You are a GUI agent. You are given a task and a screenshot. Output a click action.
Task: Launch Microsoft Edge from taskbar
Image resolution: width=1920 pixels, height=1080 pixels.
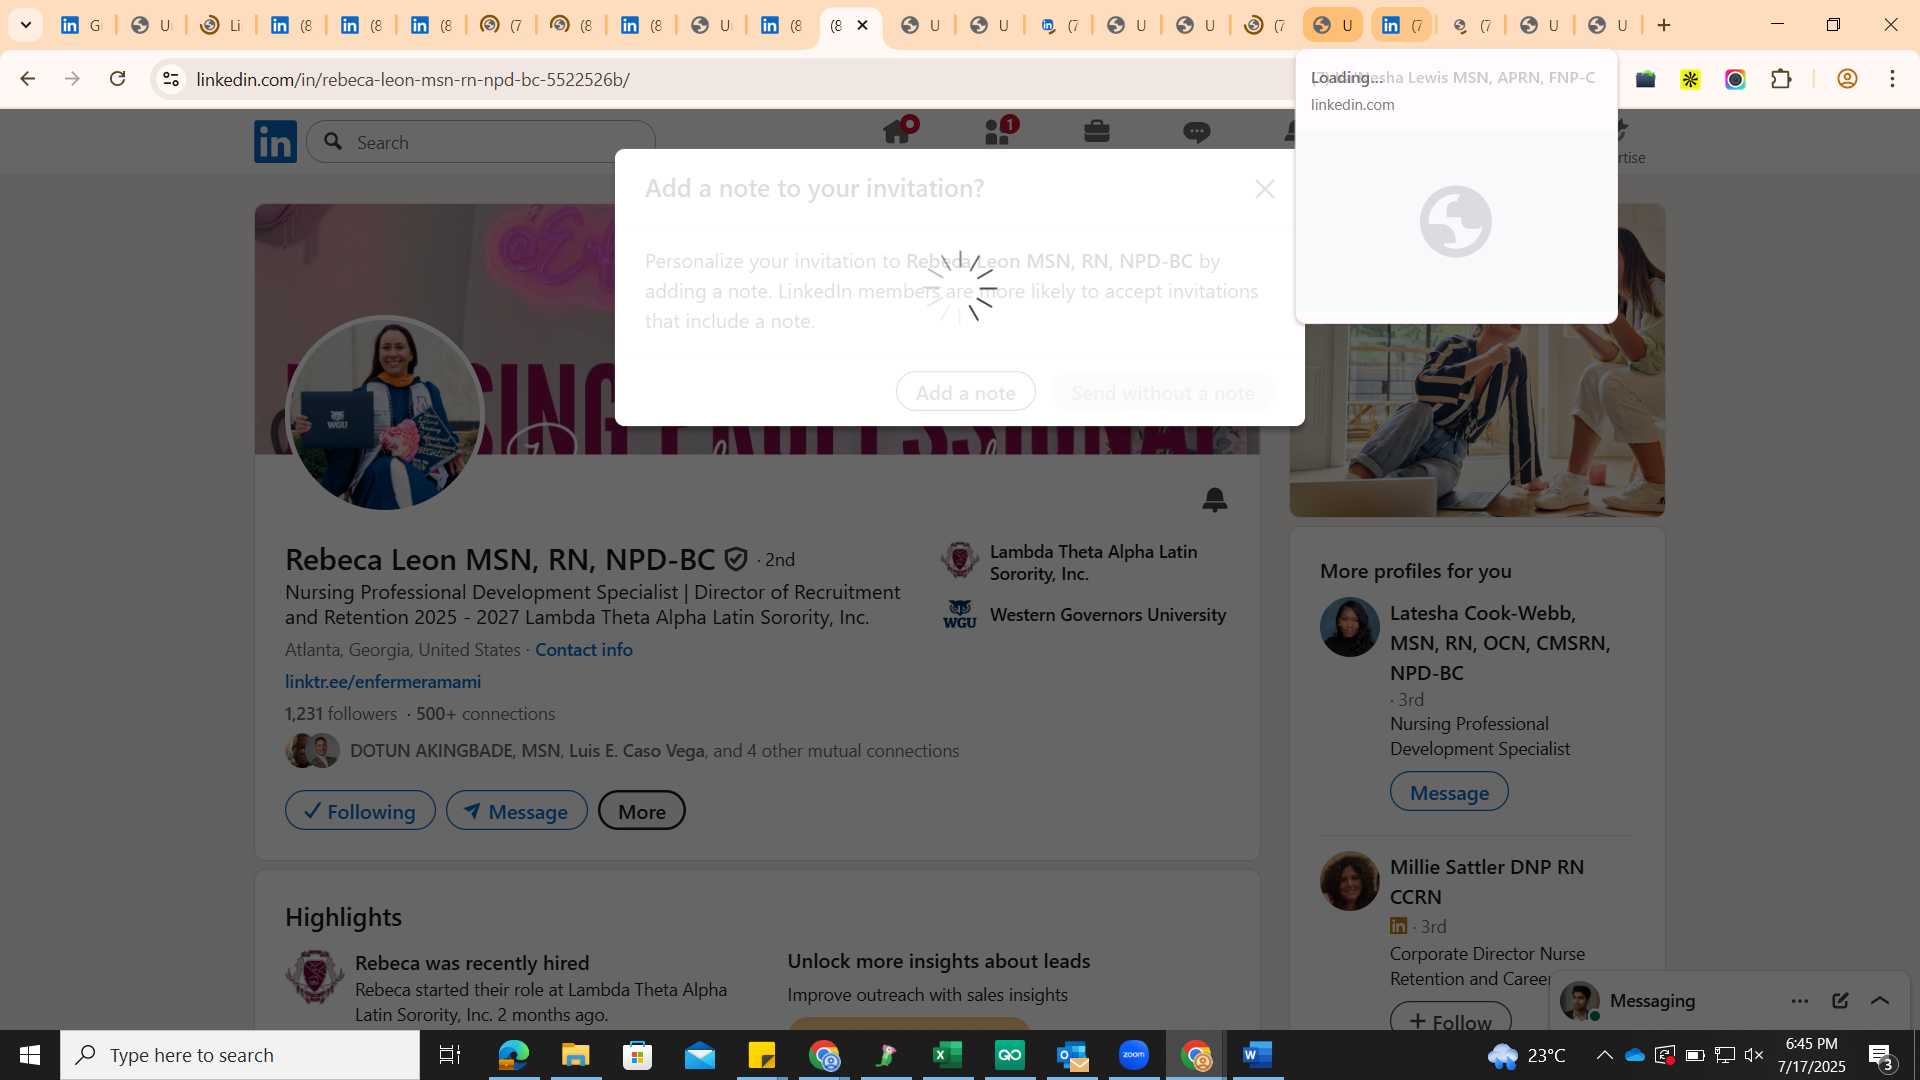(513, 1055)
